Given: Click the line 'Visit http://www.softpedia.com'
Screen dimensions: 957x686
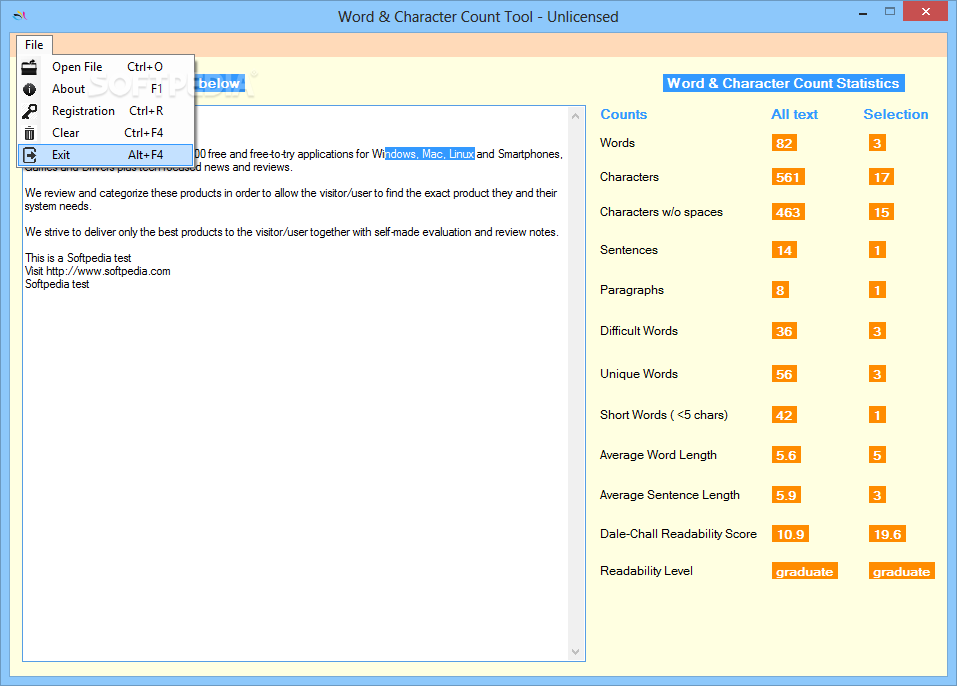Looking at the screenshot, I should pyautogui.click(x=98, y=271).
